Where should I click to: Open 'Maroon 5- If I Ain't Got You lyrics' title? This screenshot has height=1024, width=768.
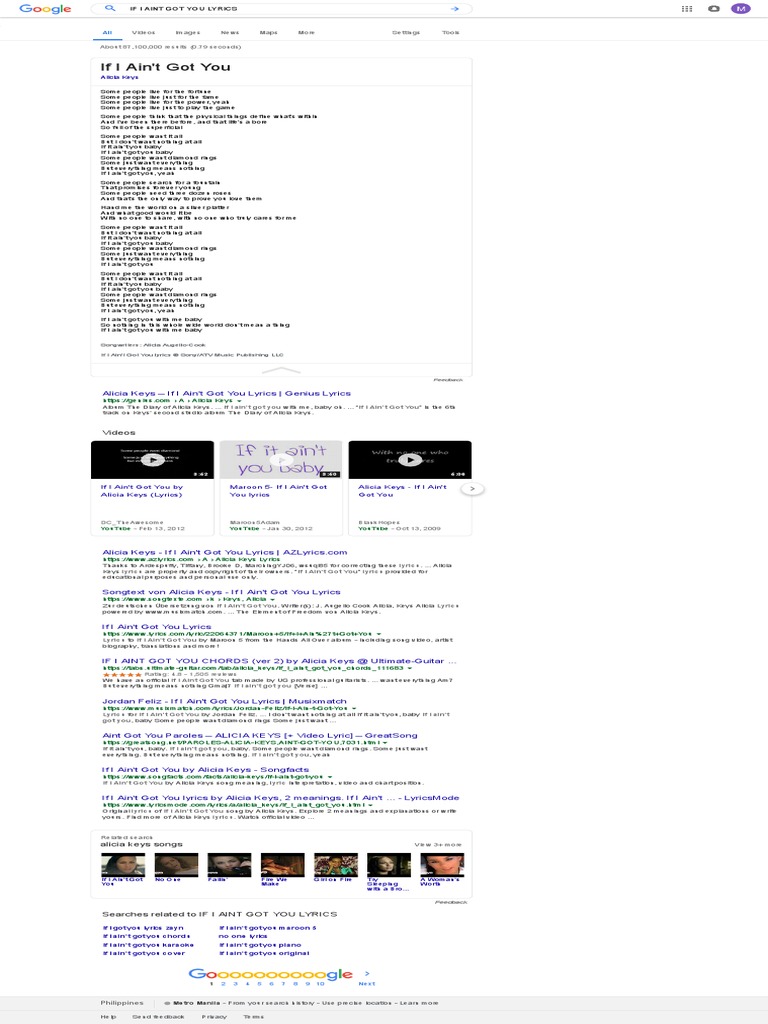tap(278, 490)
